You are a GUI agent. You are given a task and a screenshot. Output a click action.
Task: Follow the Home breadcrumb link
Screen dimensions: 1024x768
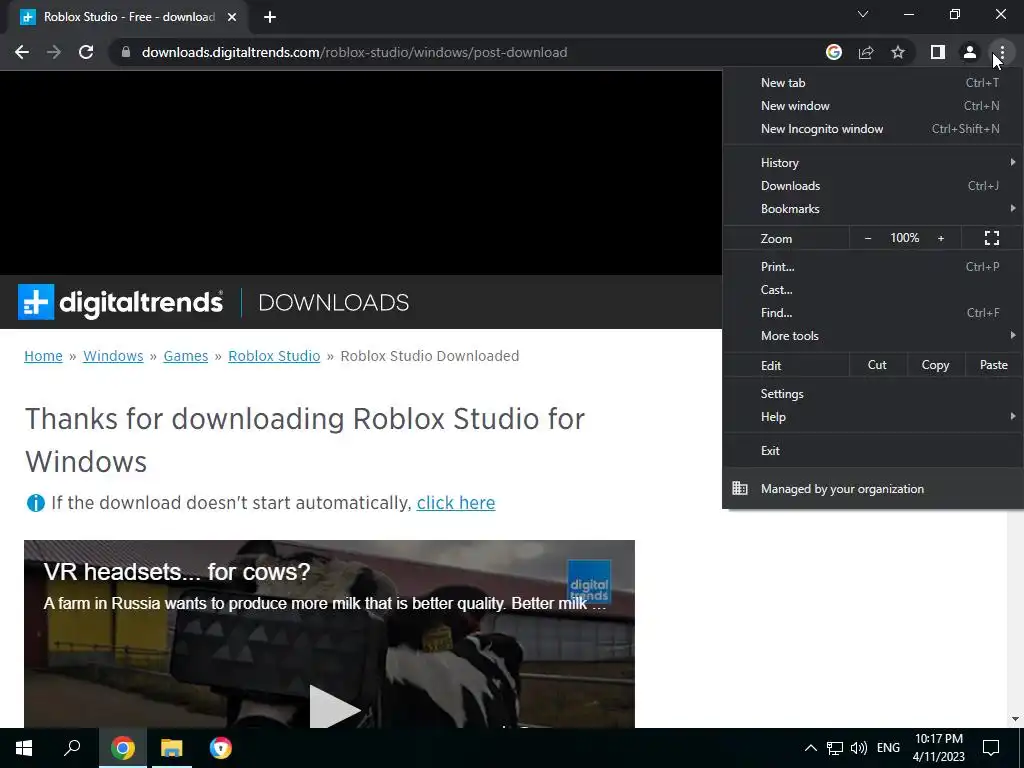(43, 356)
